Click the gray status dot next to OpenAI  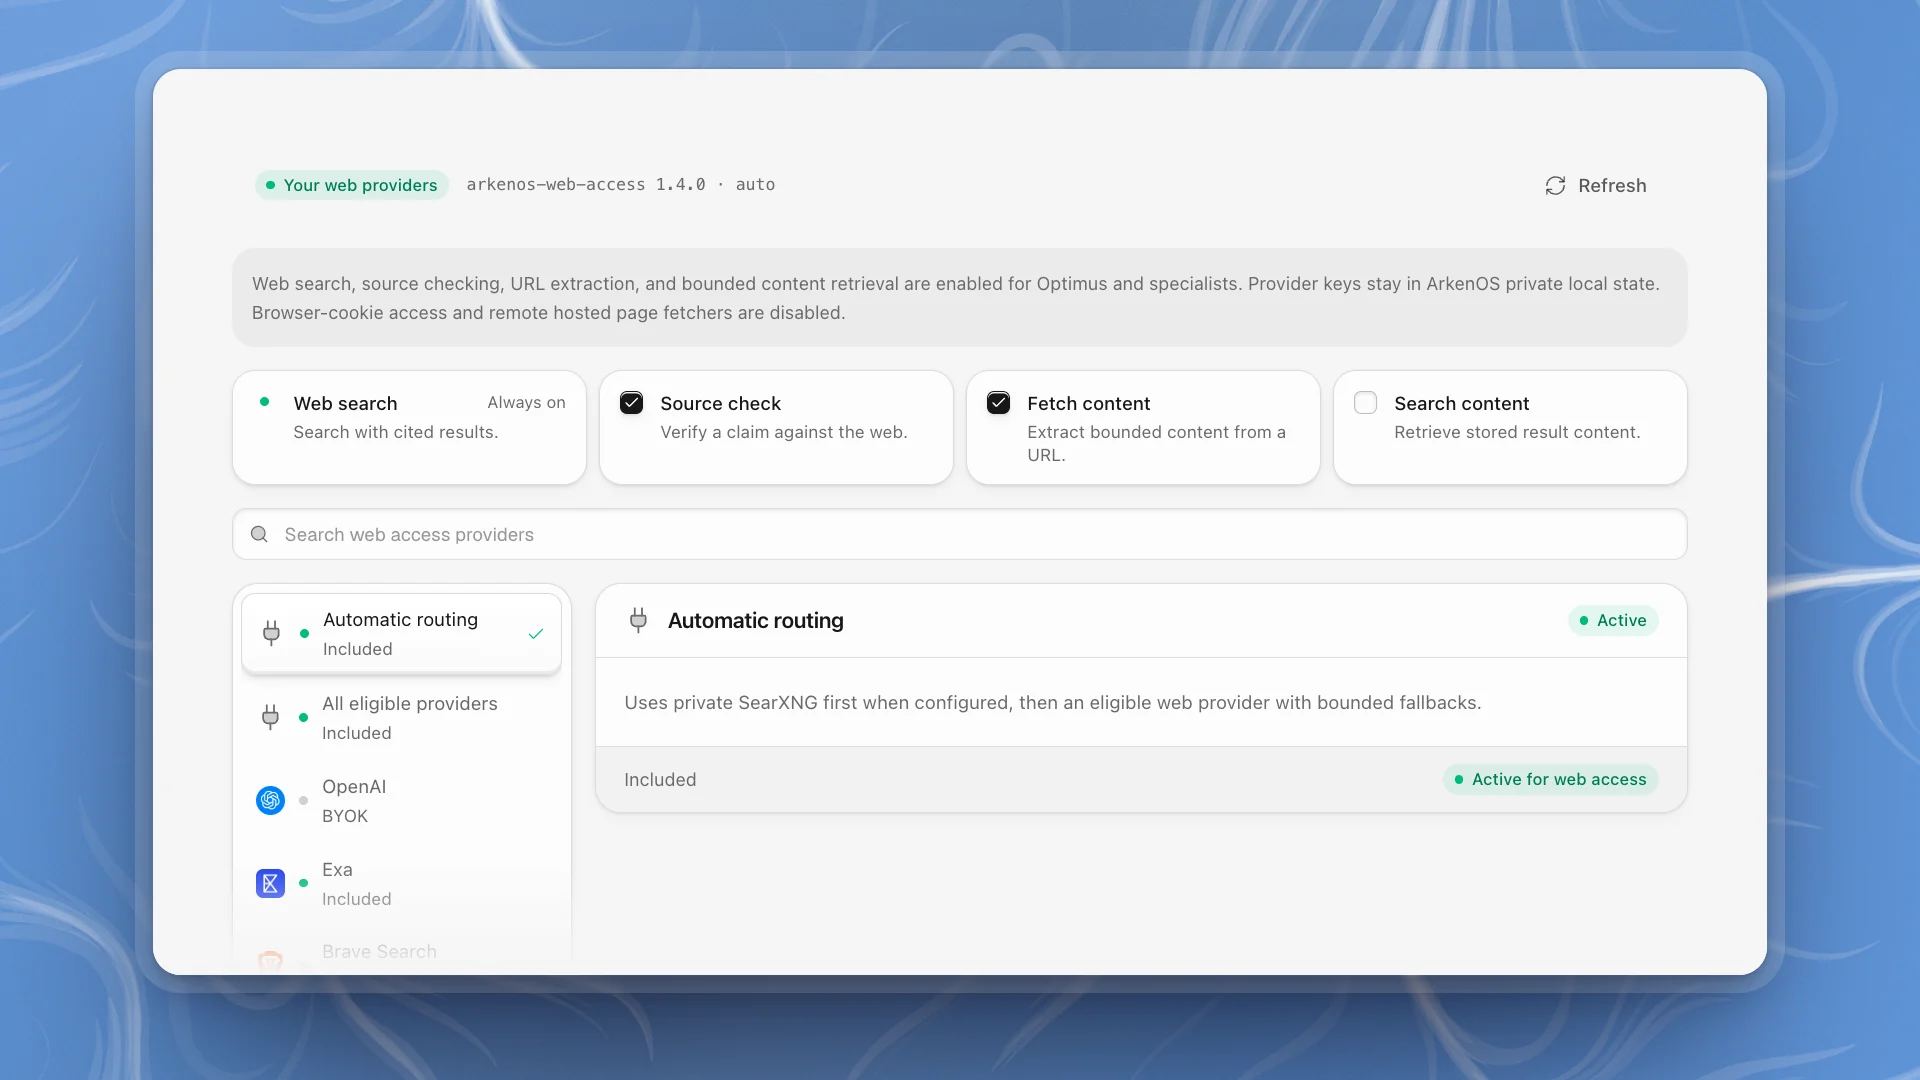(x=303, y=800)
